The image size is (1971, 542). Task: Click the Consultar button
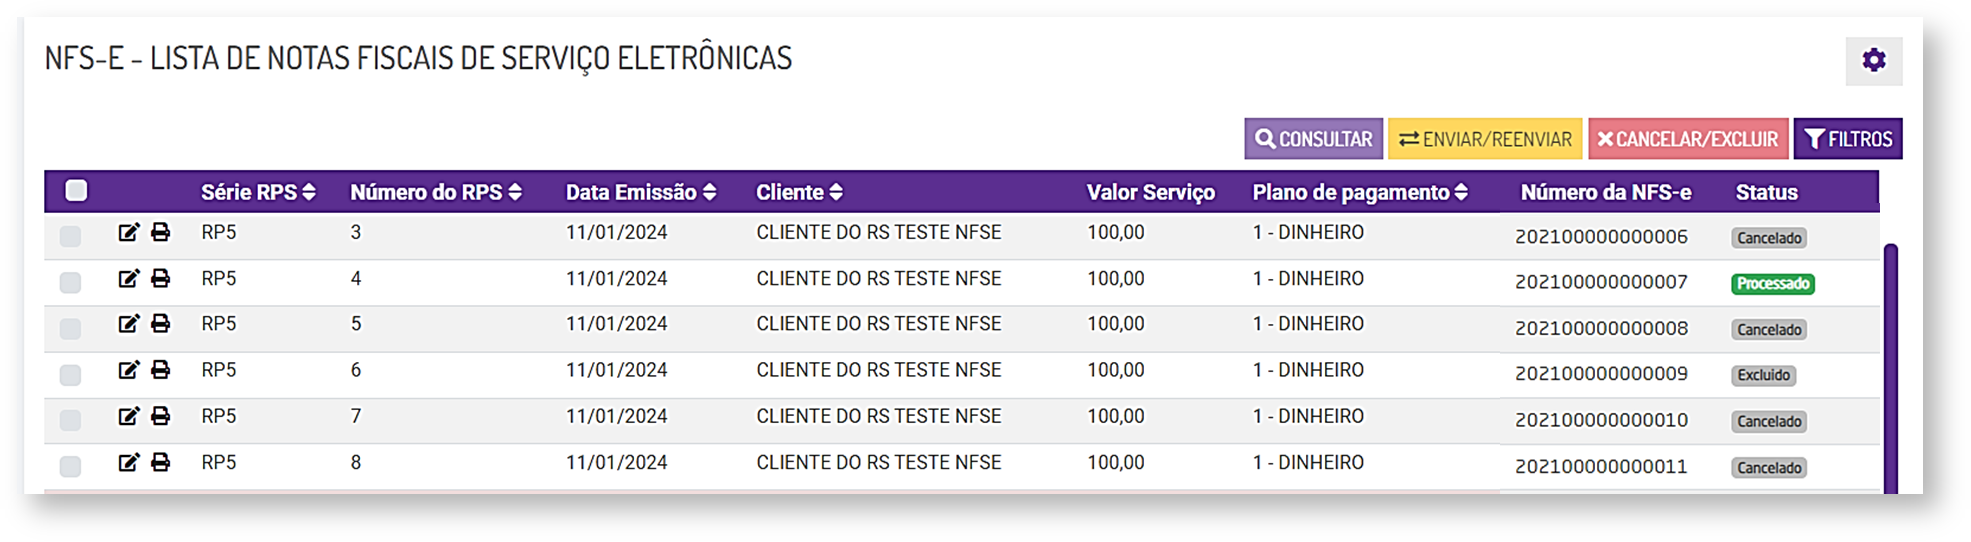coord(1313,139)
